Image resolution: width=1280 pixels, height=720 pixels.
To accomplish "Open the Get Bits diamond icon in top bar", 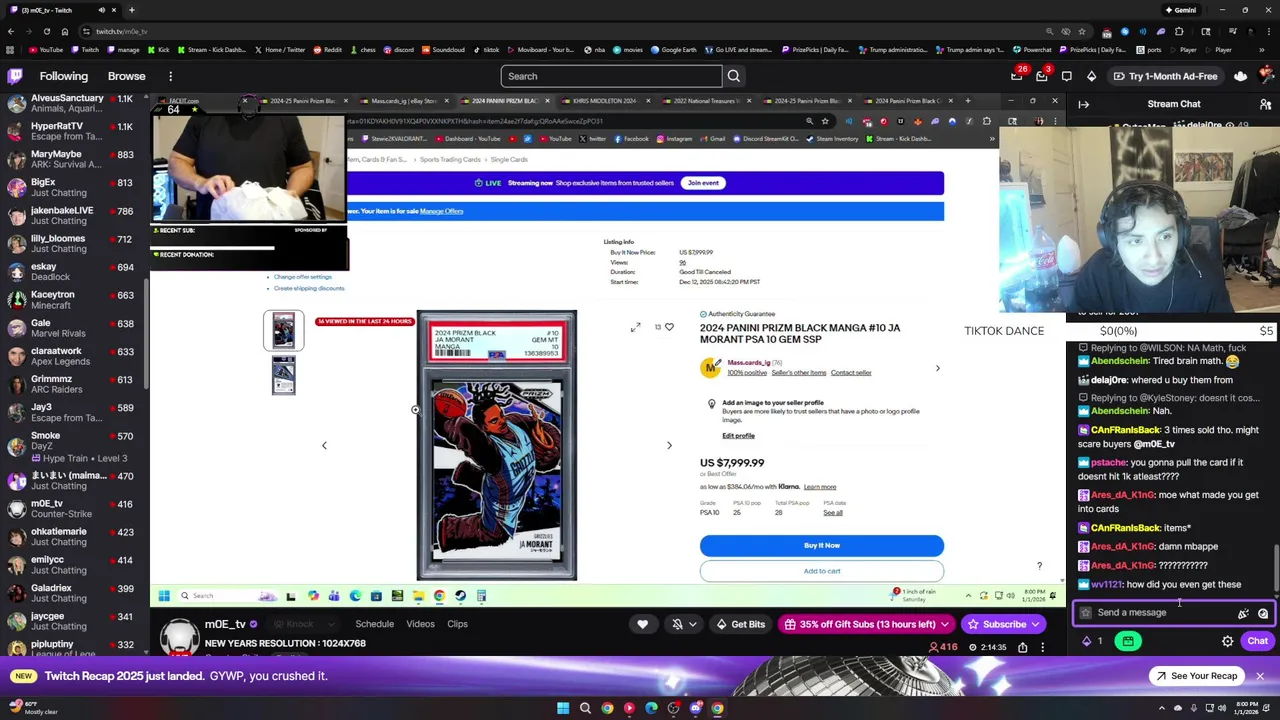I will pos(1091,76).
